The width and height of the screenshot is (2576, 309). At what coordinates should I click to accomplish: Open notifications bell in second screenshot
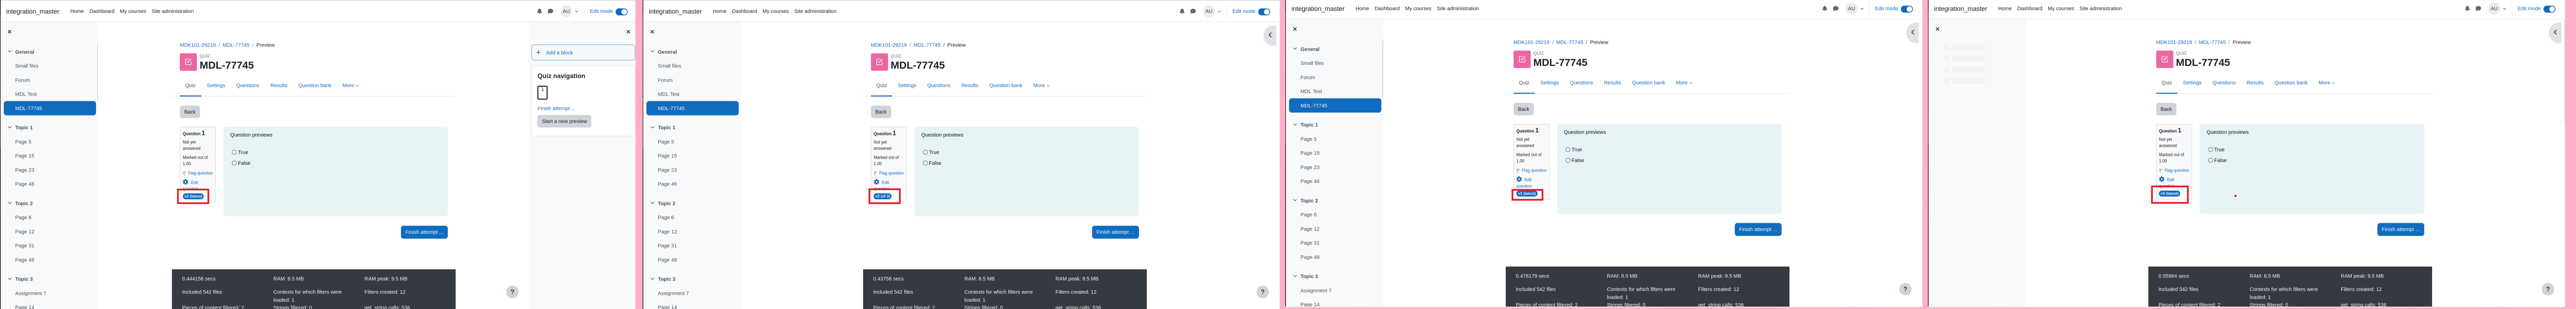(x=1182, y=11)
